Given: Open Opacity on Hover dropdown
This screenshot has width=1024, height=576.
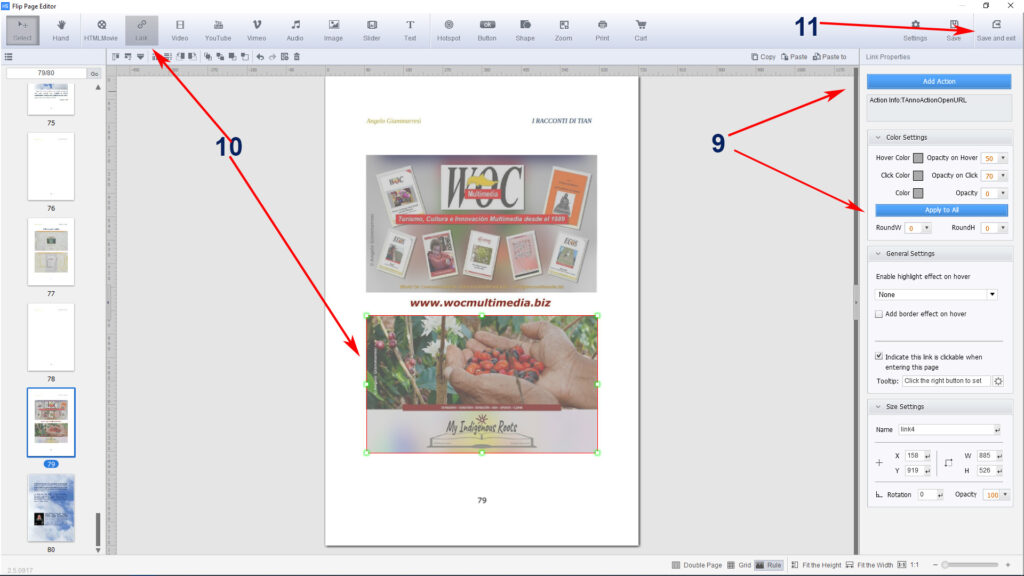Looking at the screenshot, I should [1003, 158].
